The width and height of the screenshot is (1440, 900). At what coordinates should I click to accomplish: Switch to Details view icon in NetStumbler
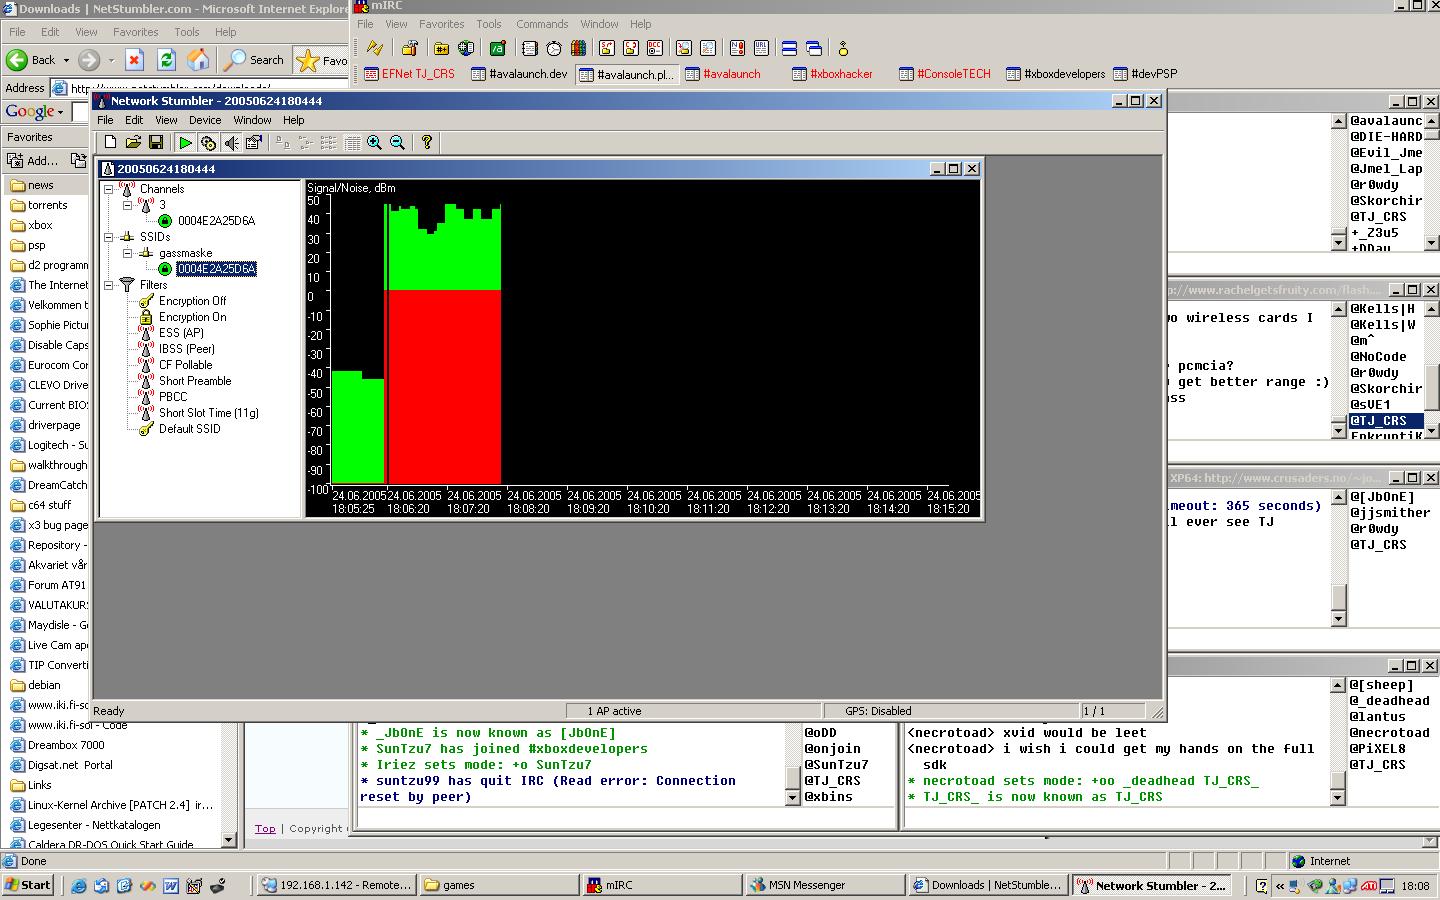pyautogui.click(x=351, y=143)
